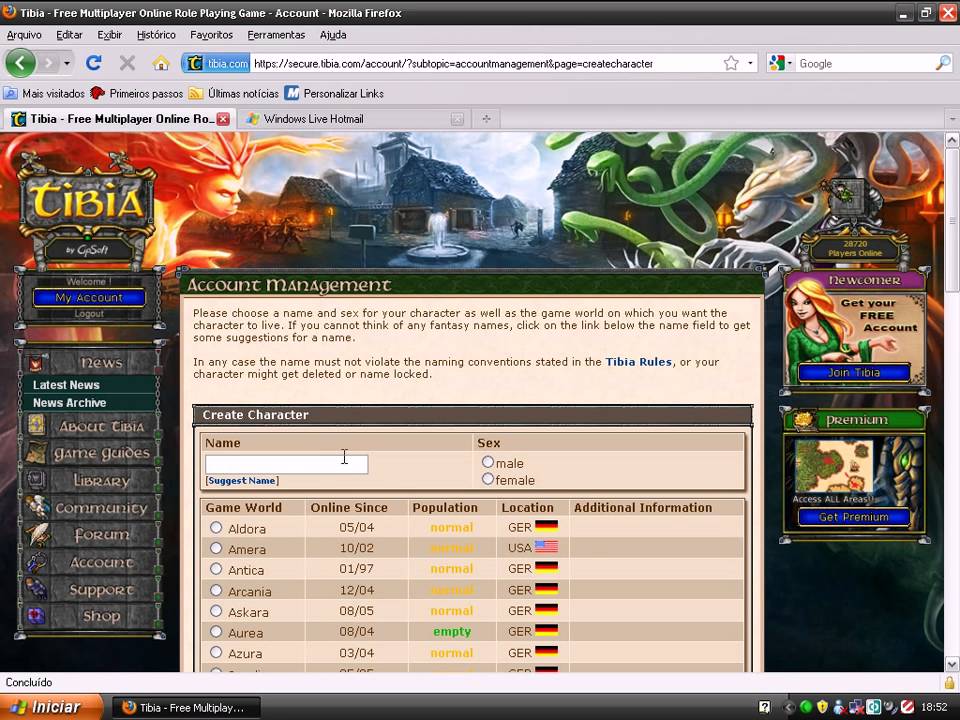Select the female radio button
The height and width of the screenshot is (720, 960).
pyautogui.click(x=487, y=479)
